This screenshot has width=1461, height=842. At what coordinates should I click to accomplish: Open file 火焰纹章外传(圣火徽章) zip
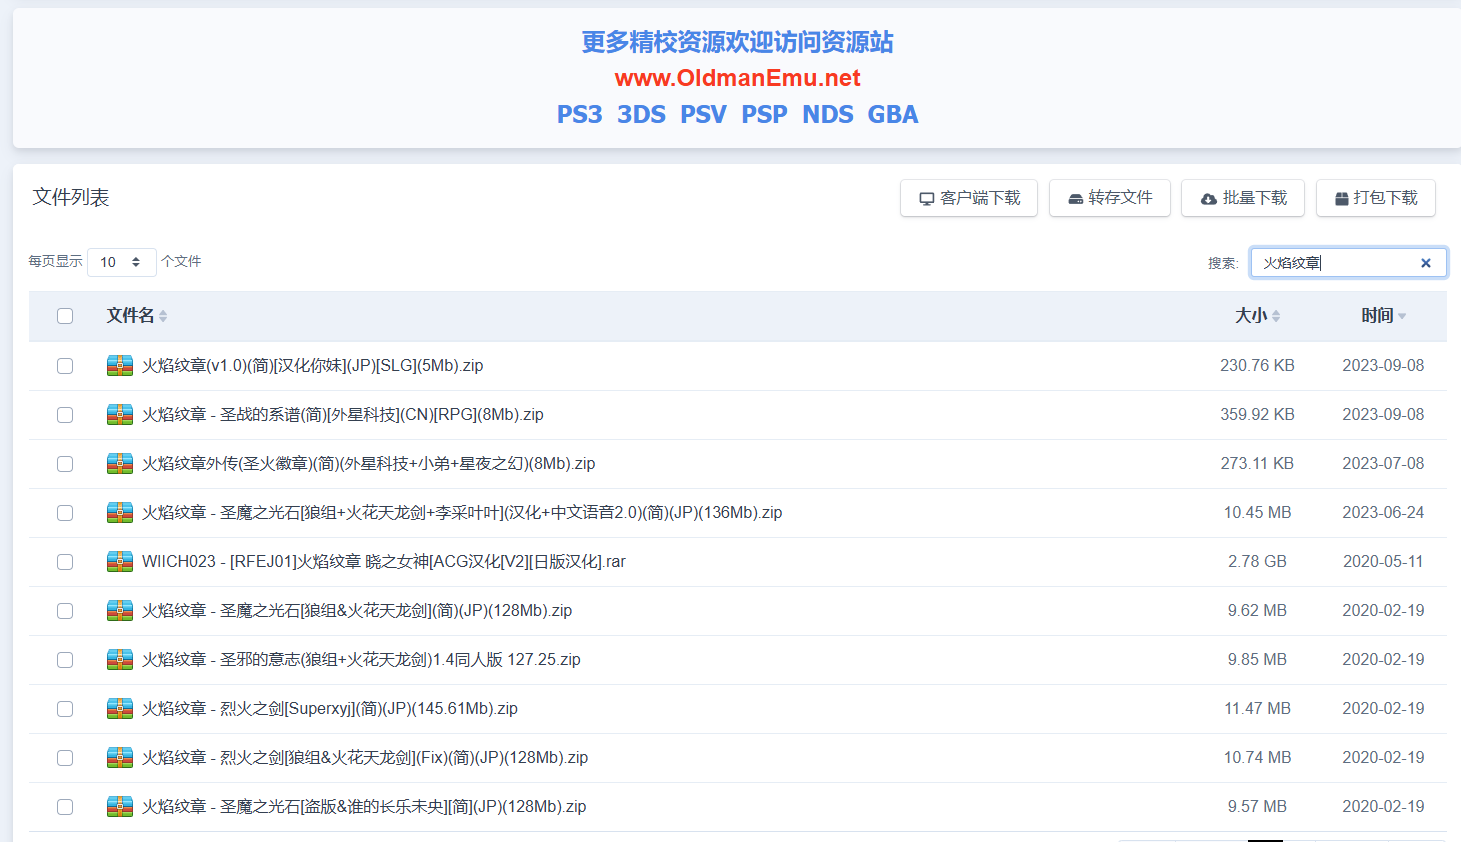coord(368,464)
